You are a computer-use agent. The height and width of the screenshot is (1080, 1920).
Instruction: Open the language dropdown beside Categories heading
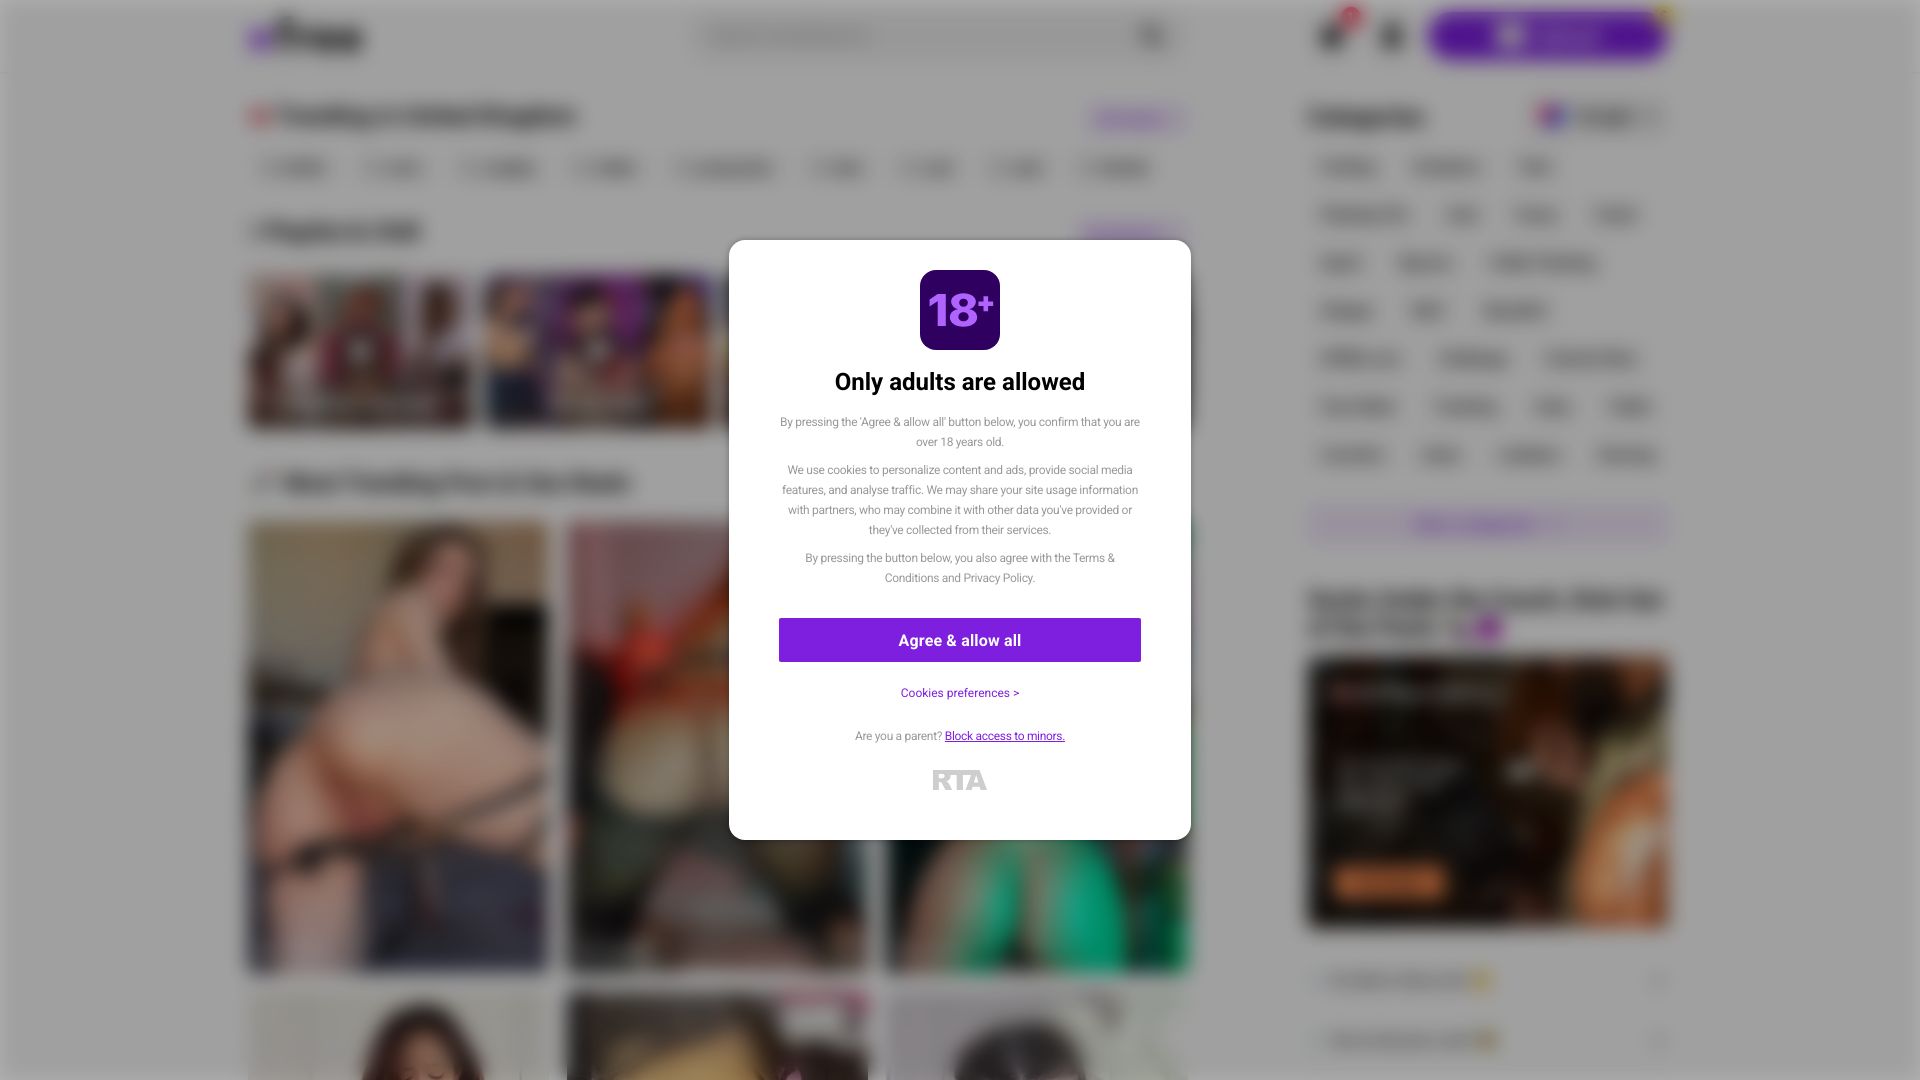coord(1601,117)
